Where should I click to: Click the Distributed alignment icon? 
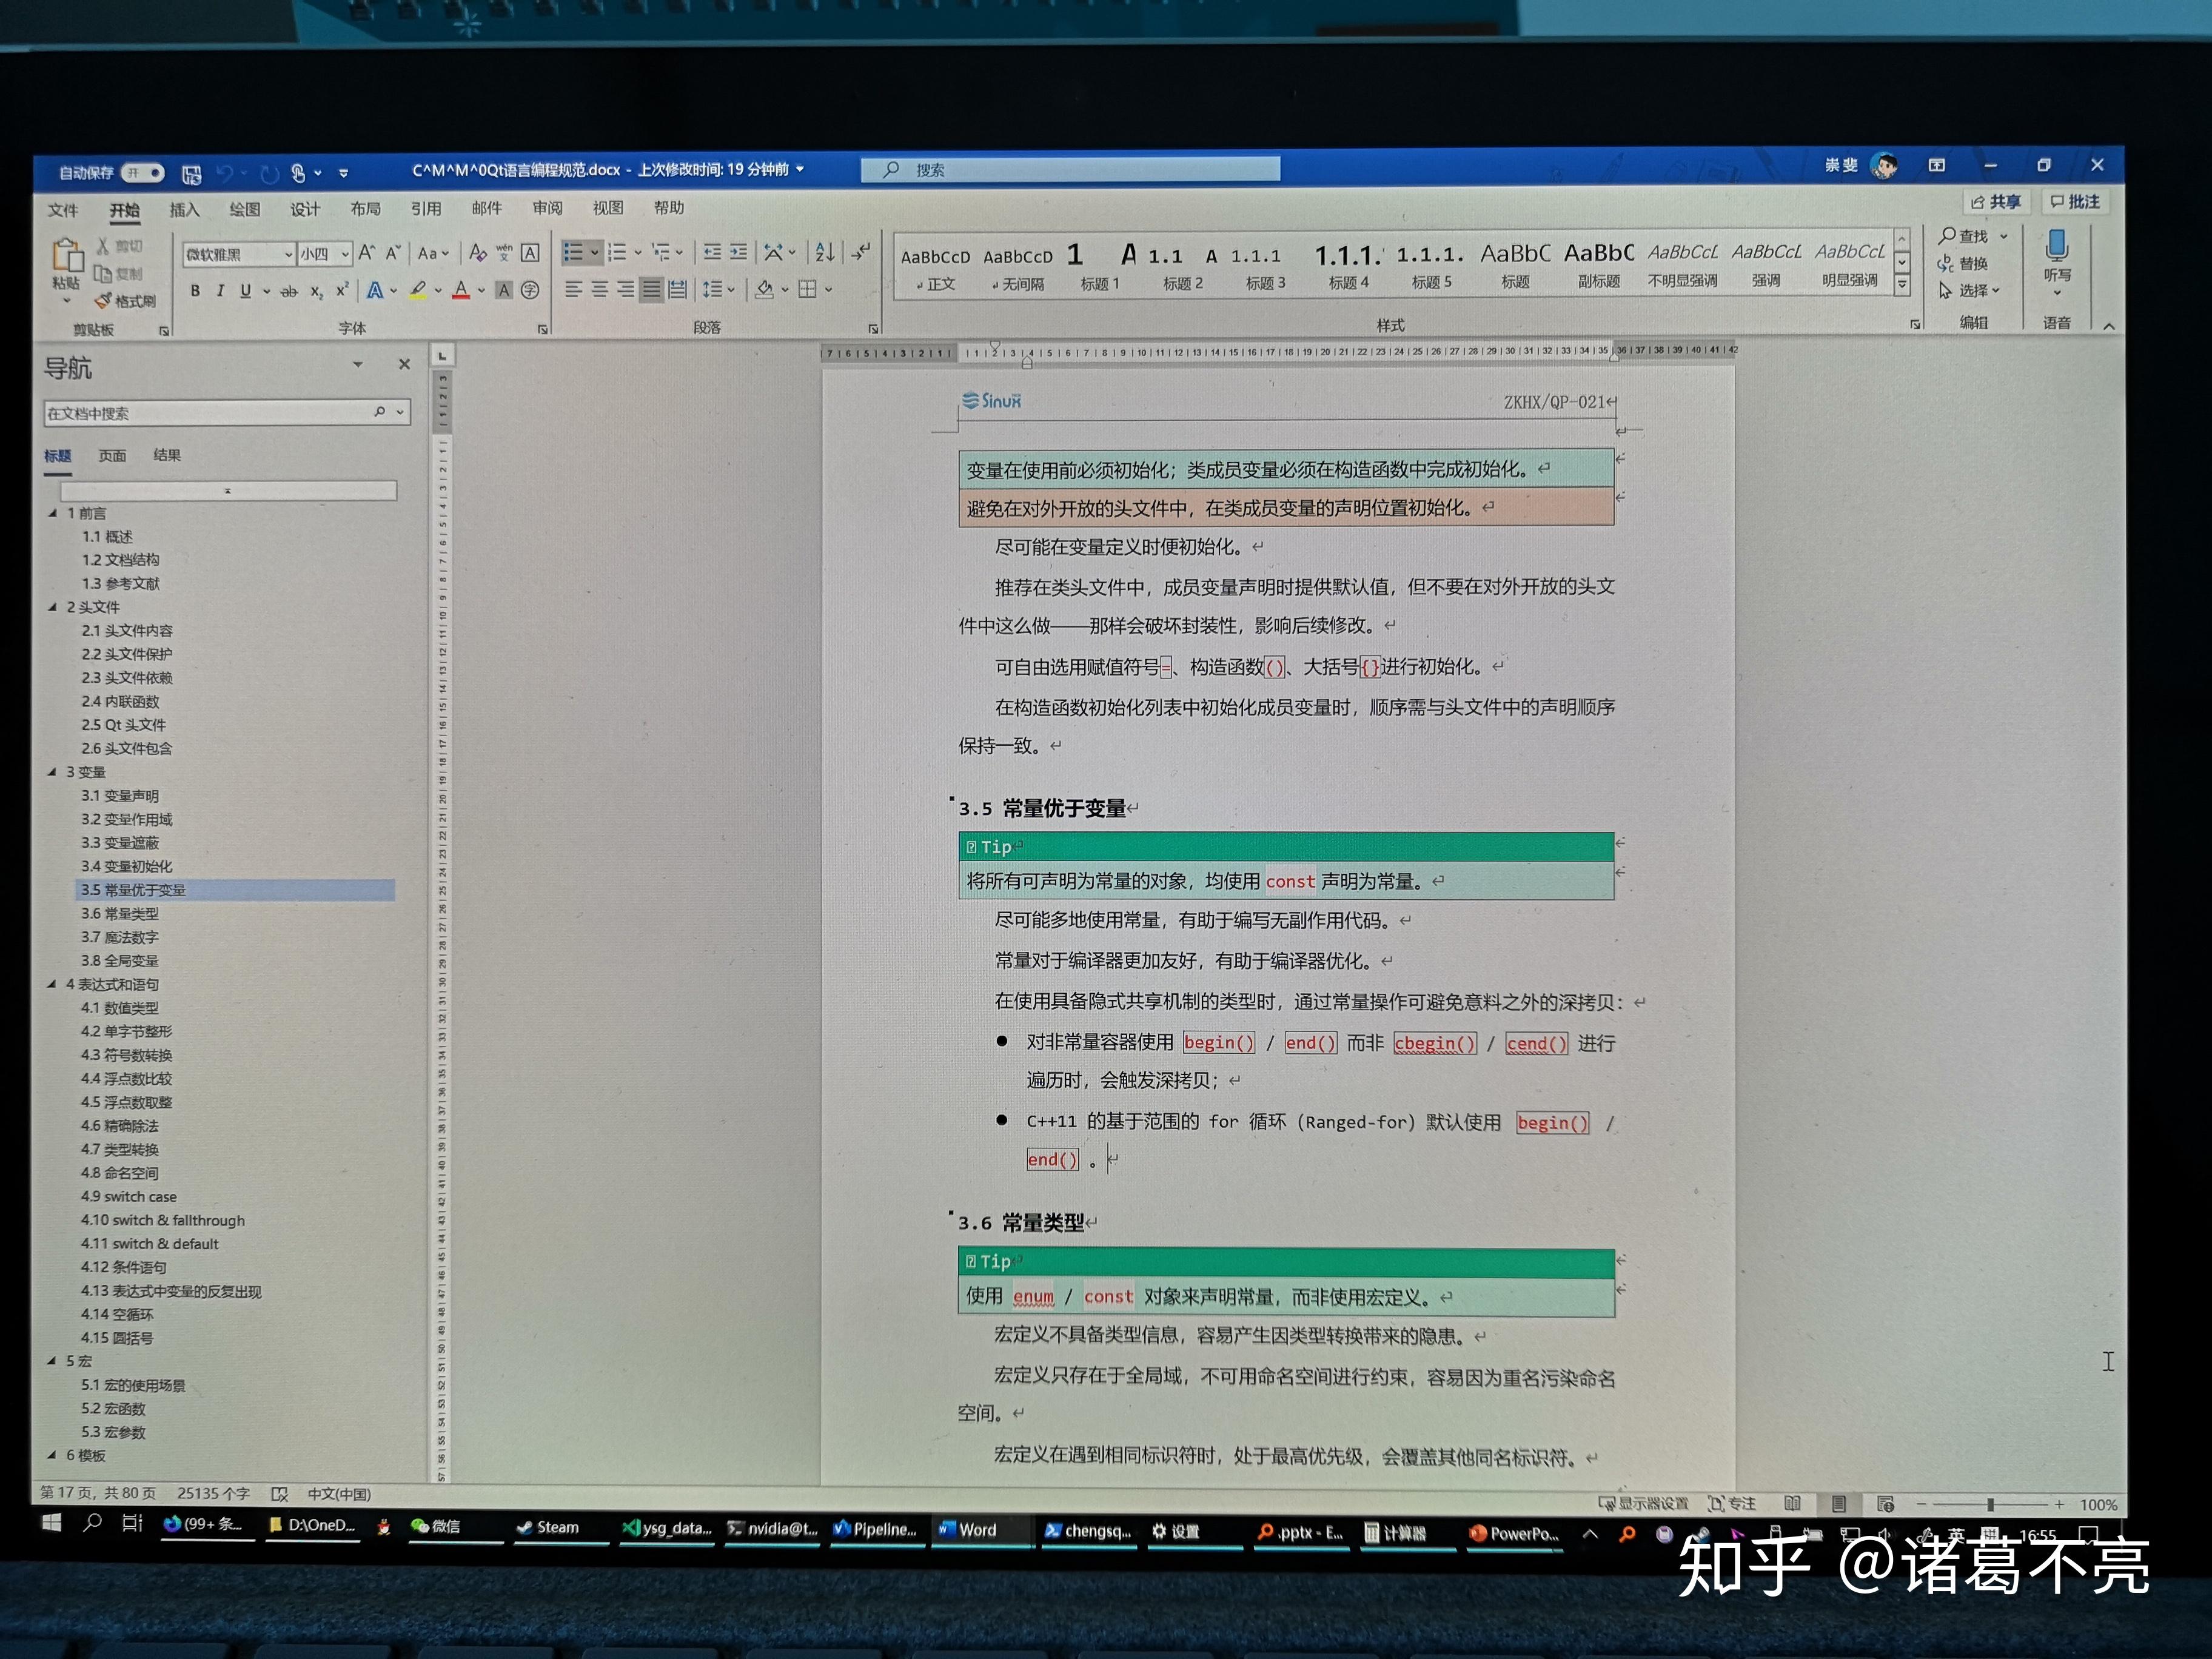677,290
